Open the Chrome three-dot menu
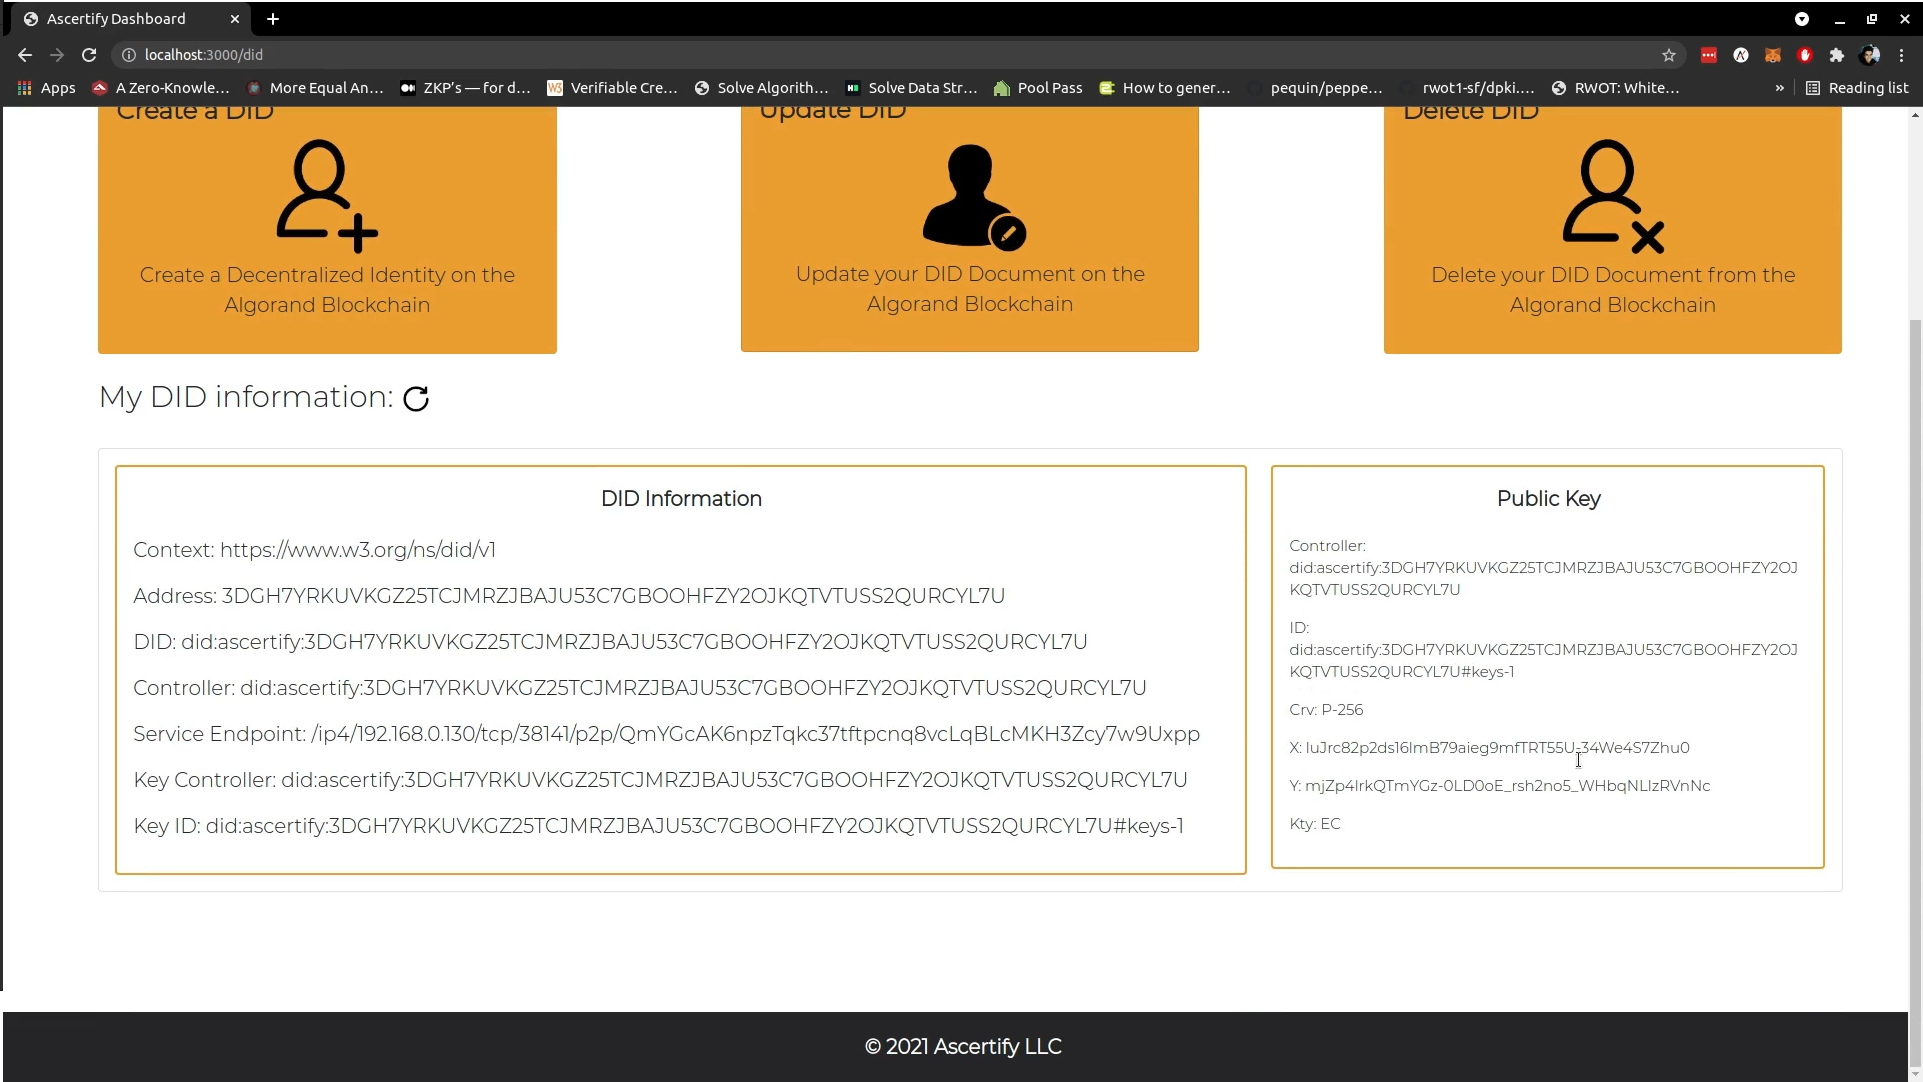Screen dimensions: 1923x1082 pyautogui.click(x=1902, y=55)
